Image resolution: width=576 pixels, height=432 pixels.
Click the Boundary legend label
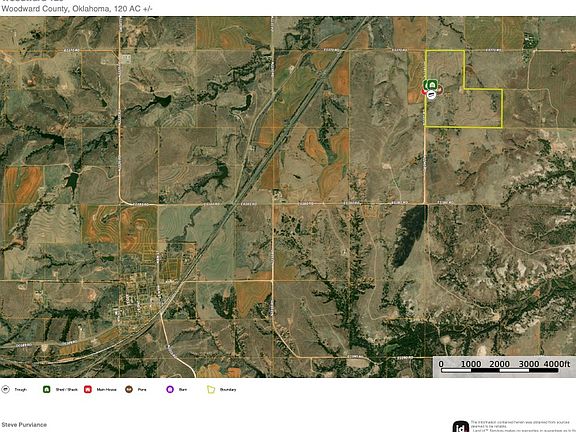pyautogui.click(x=228, y=389)
